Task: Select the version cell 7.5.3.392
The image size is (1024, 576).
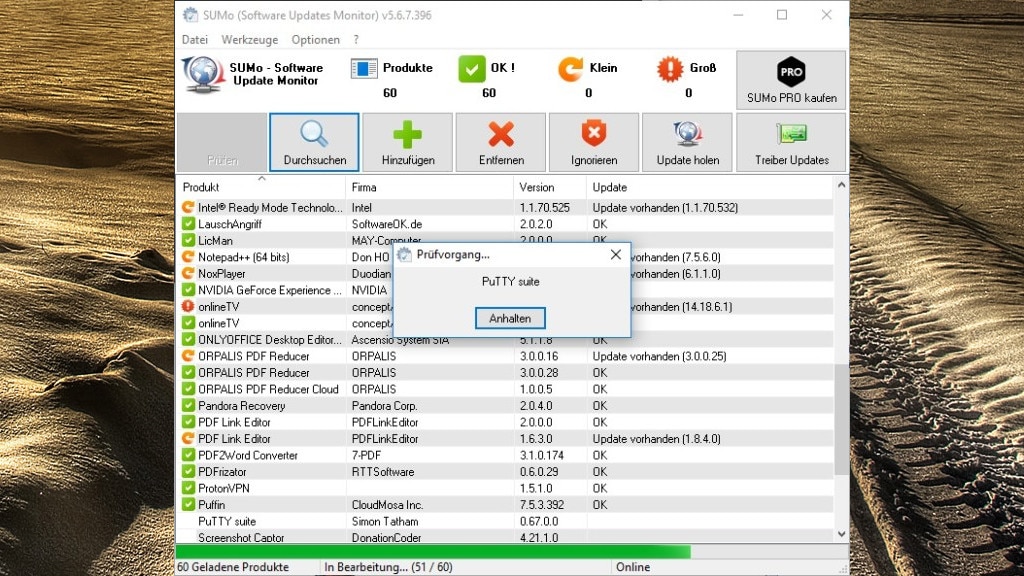Action: 542,505
